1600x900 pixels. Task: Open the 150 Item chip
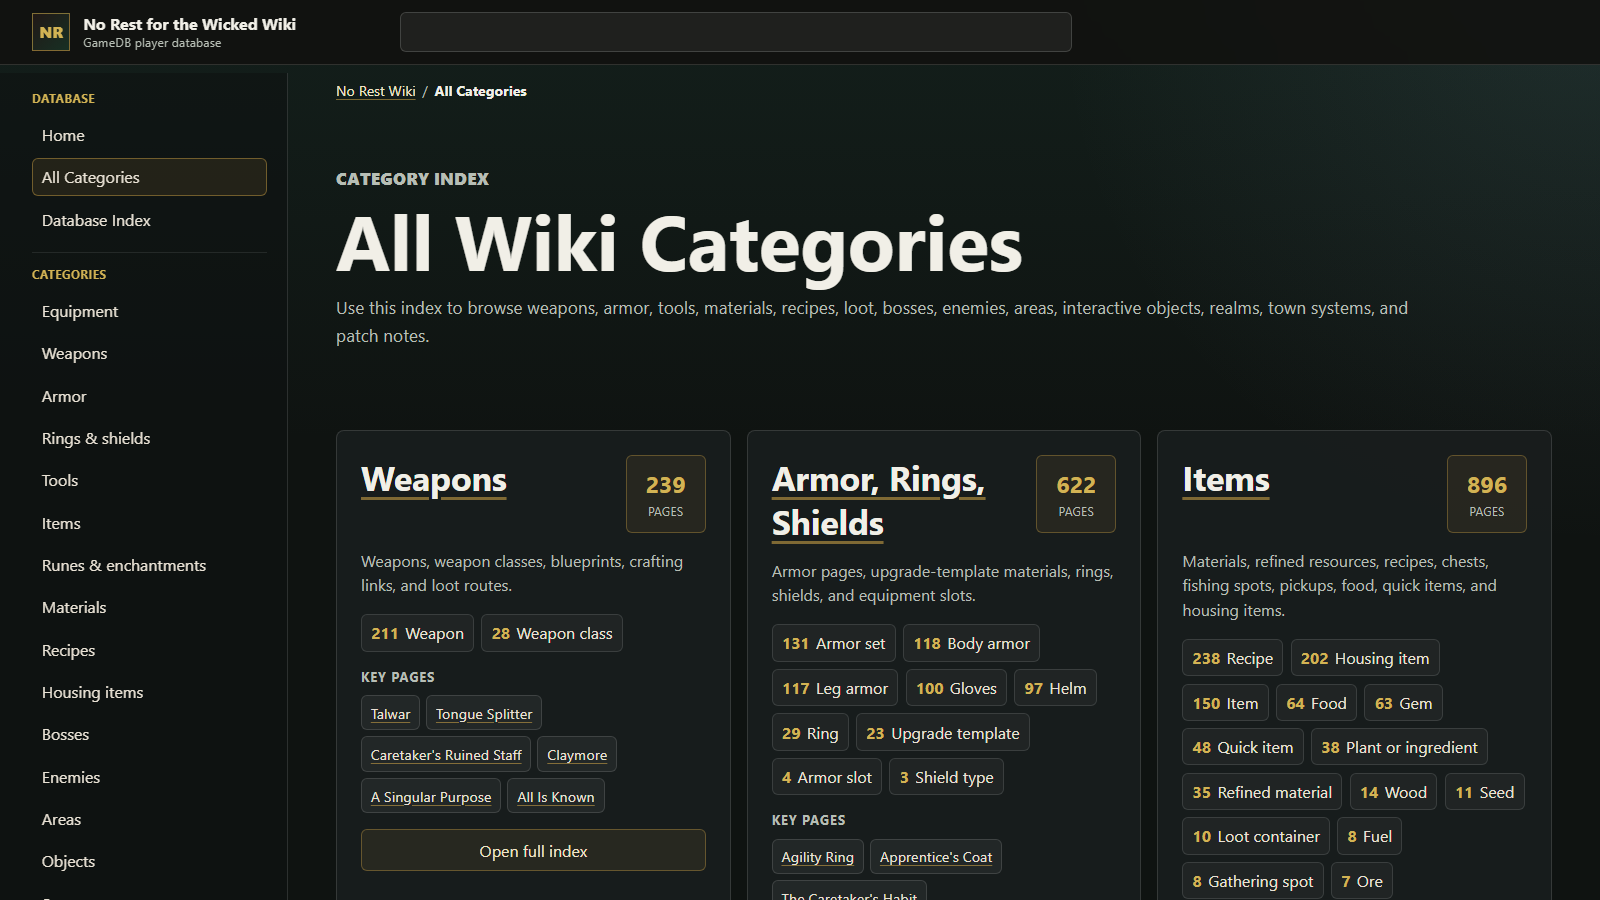point(1225,703)
